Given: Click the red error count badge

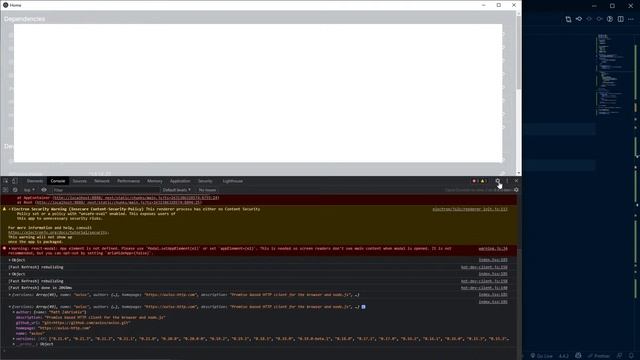Looking at the screenshot, I should [x=474, y=181].
